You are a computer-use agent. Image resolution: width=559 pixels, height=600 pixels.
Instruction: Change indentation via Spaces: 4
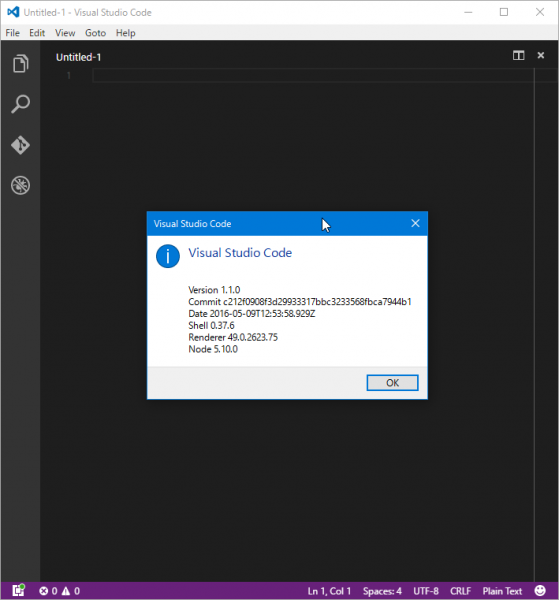click(382, 591)
